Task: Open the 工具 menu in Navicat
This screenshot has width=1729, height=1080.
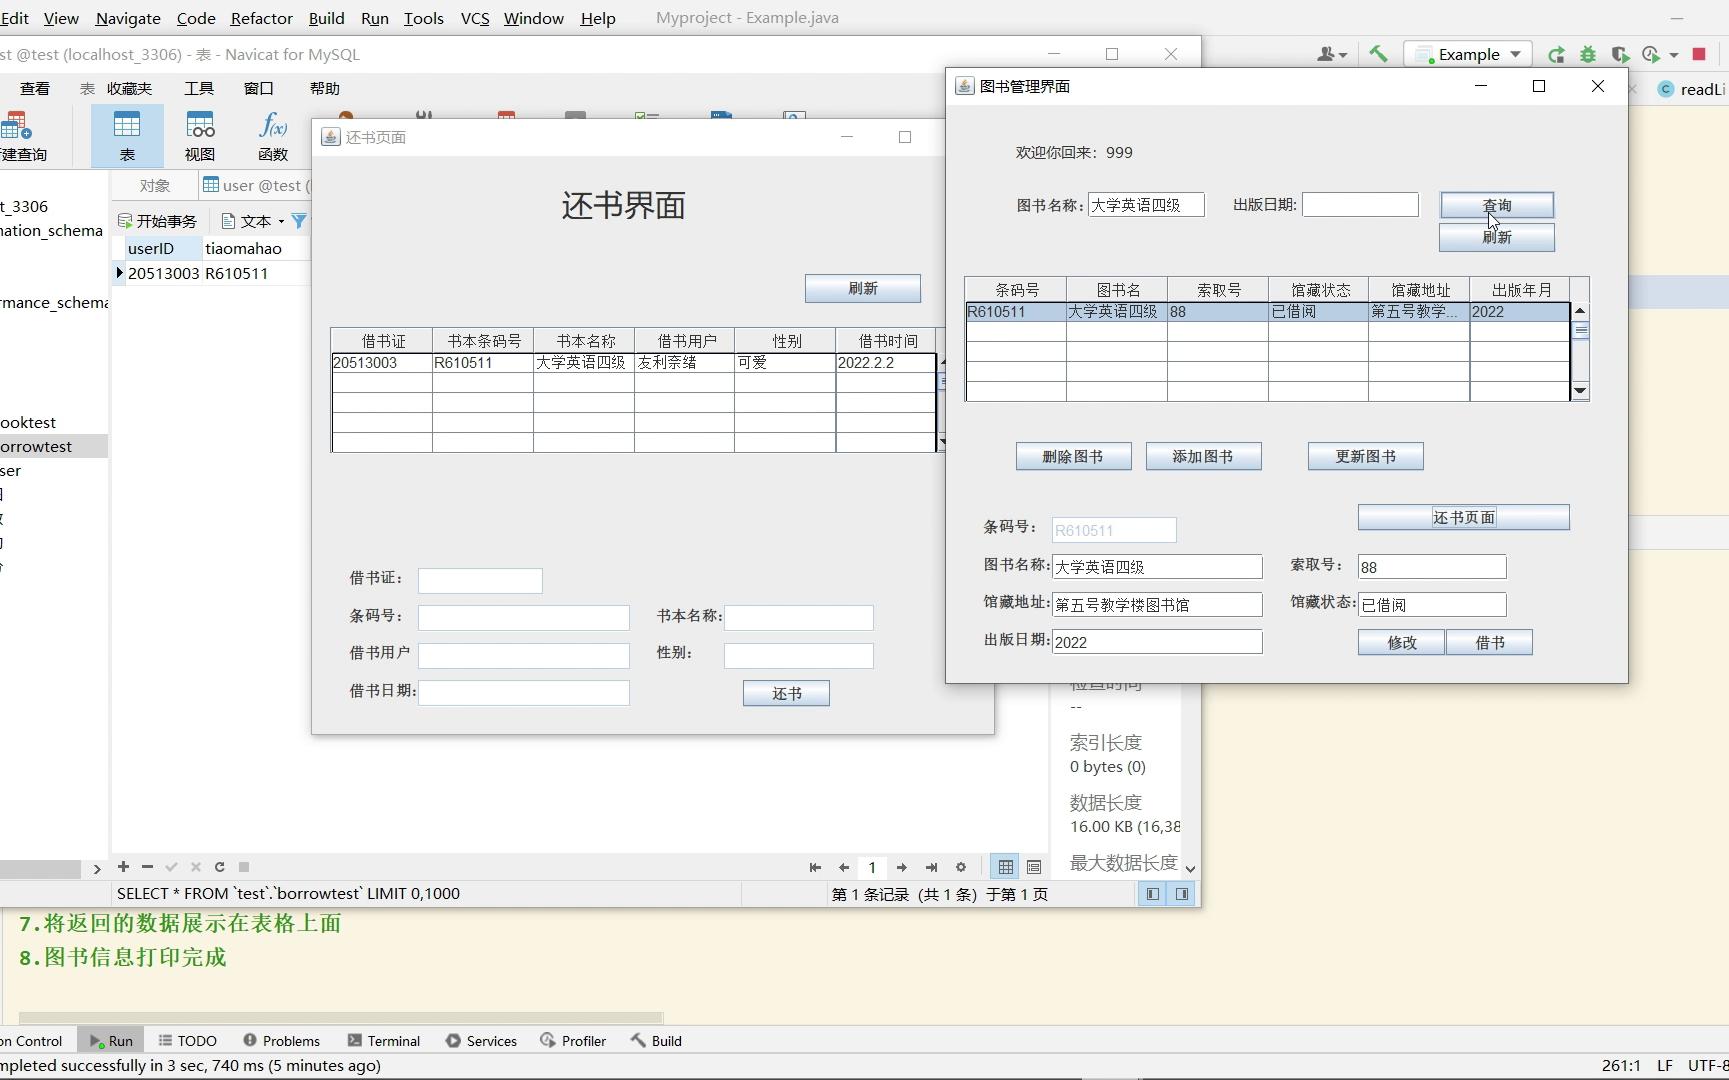Action: pos(199,89)
